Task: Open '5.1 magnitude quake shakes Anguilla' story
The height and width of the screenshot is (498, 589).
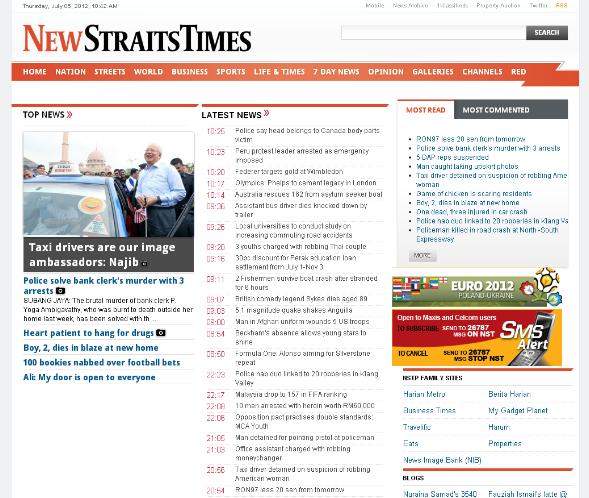Action: tap(293, 310)
